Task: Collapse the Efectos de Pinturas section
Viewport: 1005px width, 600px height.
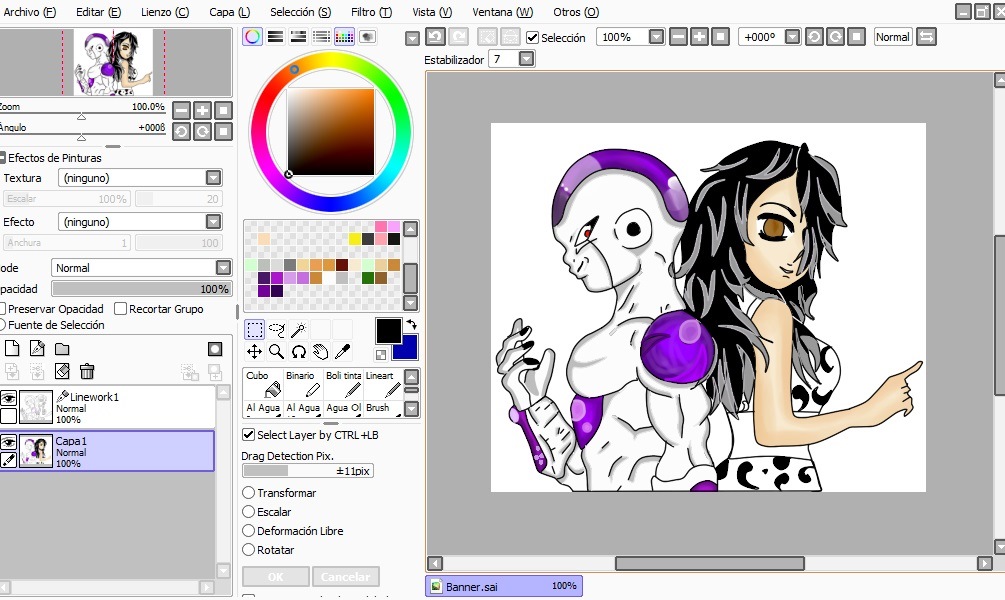Action: [x=3, y=158]
